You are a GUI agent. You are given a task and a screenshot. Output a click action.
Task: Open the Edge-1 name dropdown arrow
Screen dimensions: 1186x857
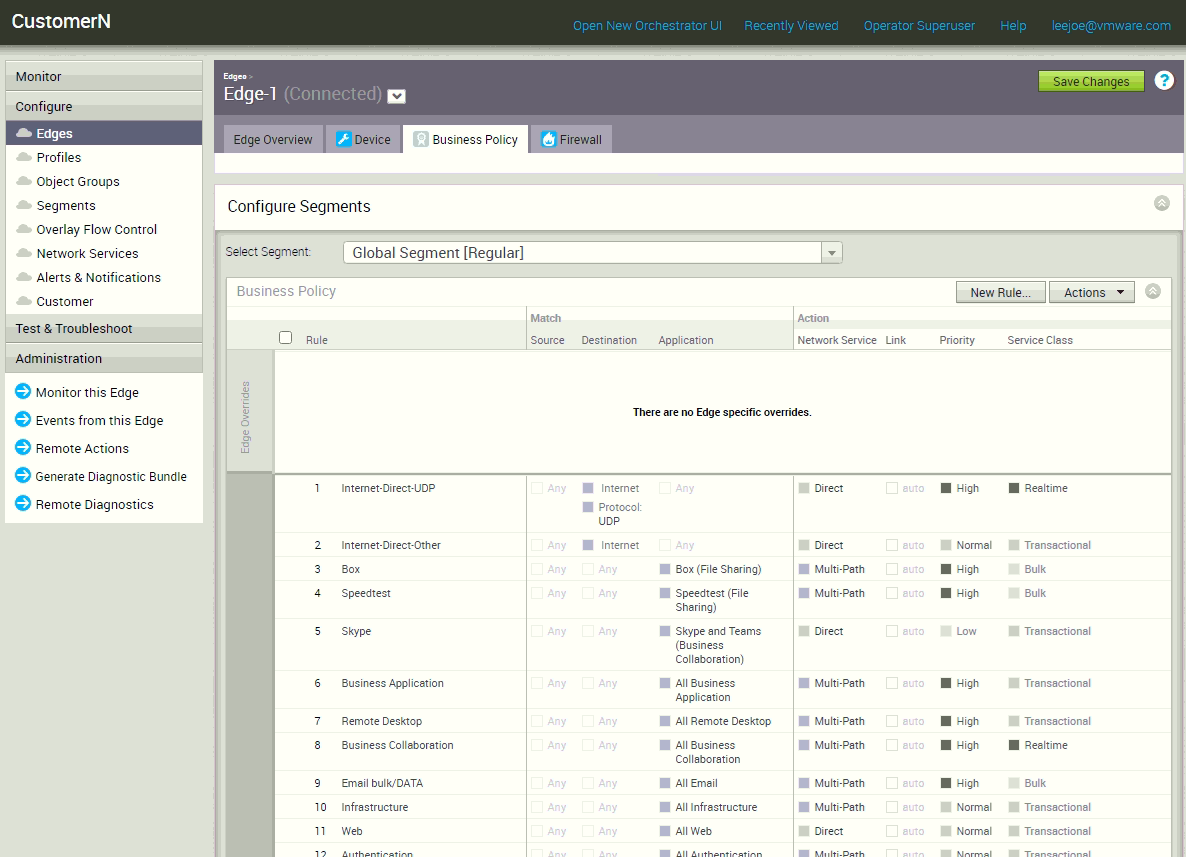click(x=396, y=96)
